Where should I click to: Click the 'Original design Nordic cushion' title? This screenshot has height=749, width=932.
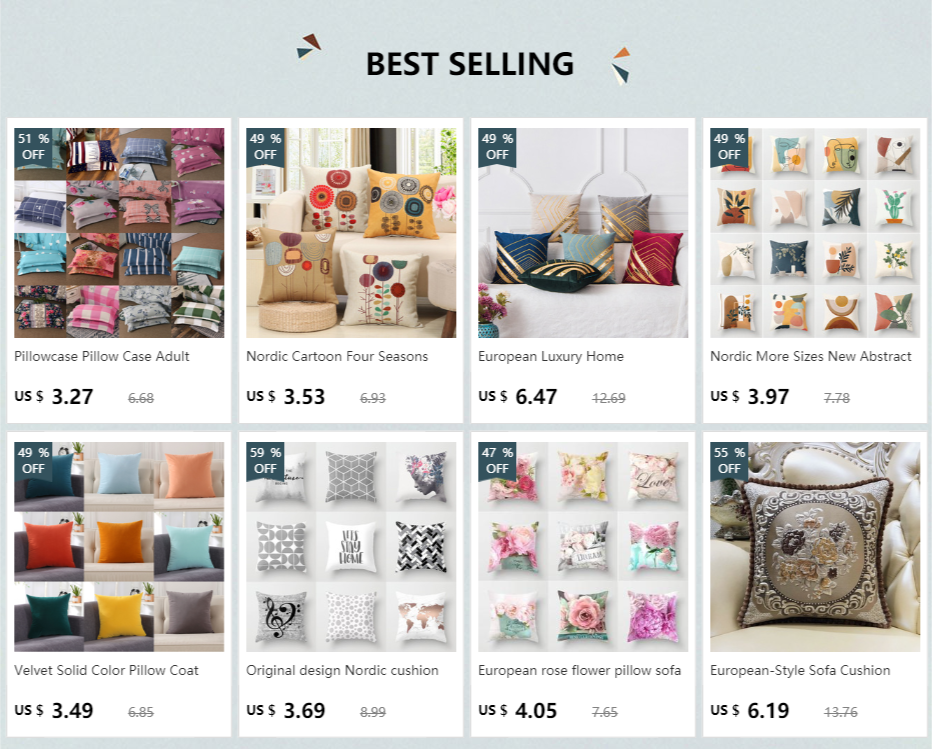coord(342,671)
